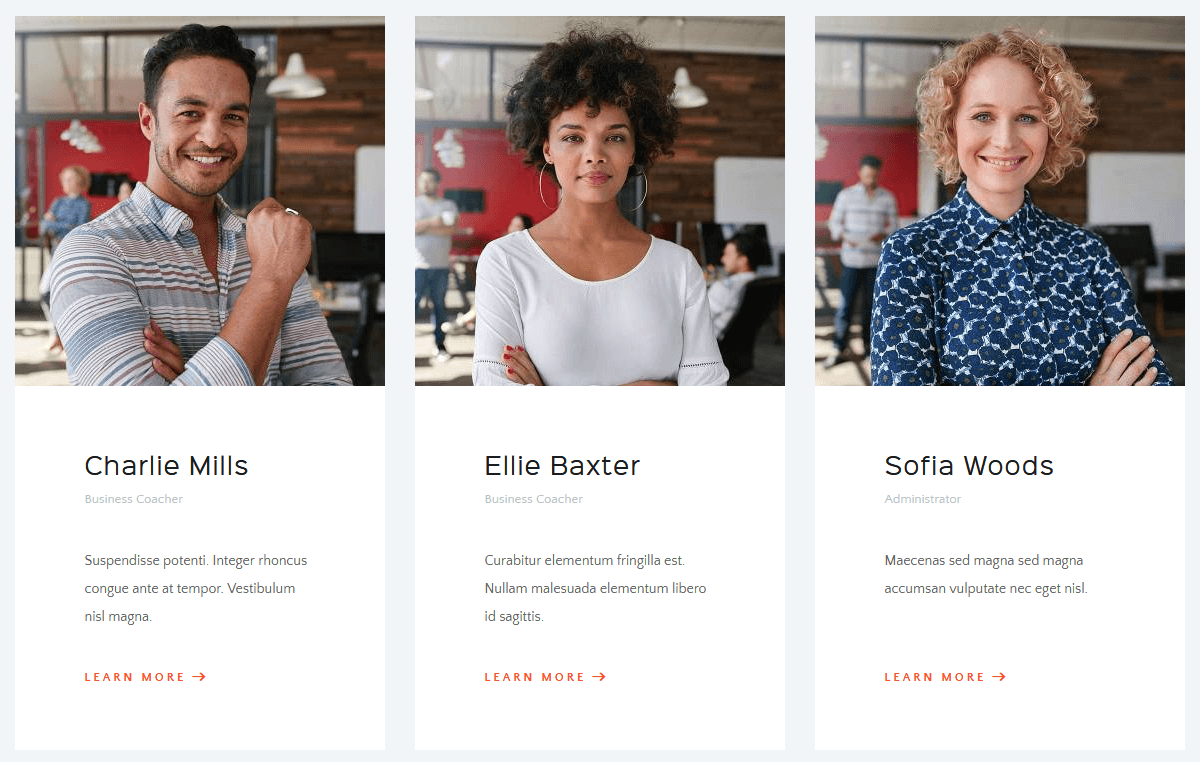The height and width of the screenshot is (762, 1200).
Task: Open Charlie Mills's profile photo
Action: (x=200, y=201)
